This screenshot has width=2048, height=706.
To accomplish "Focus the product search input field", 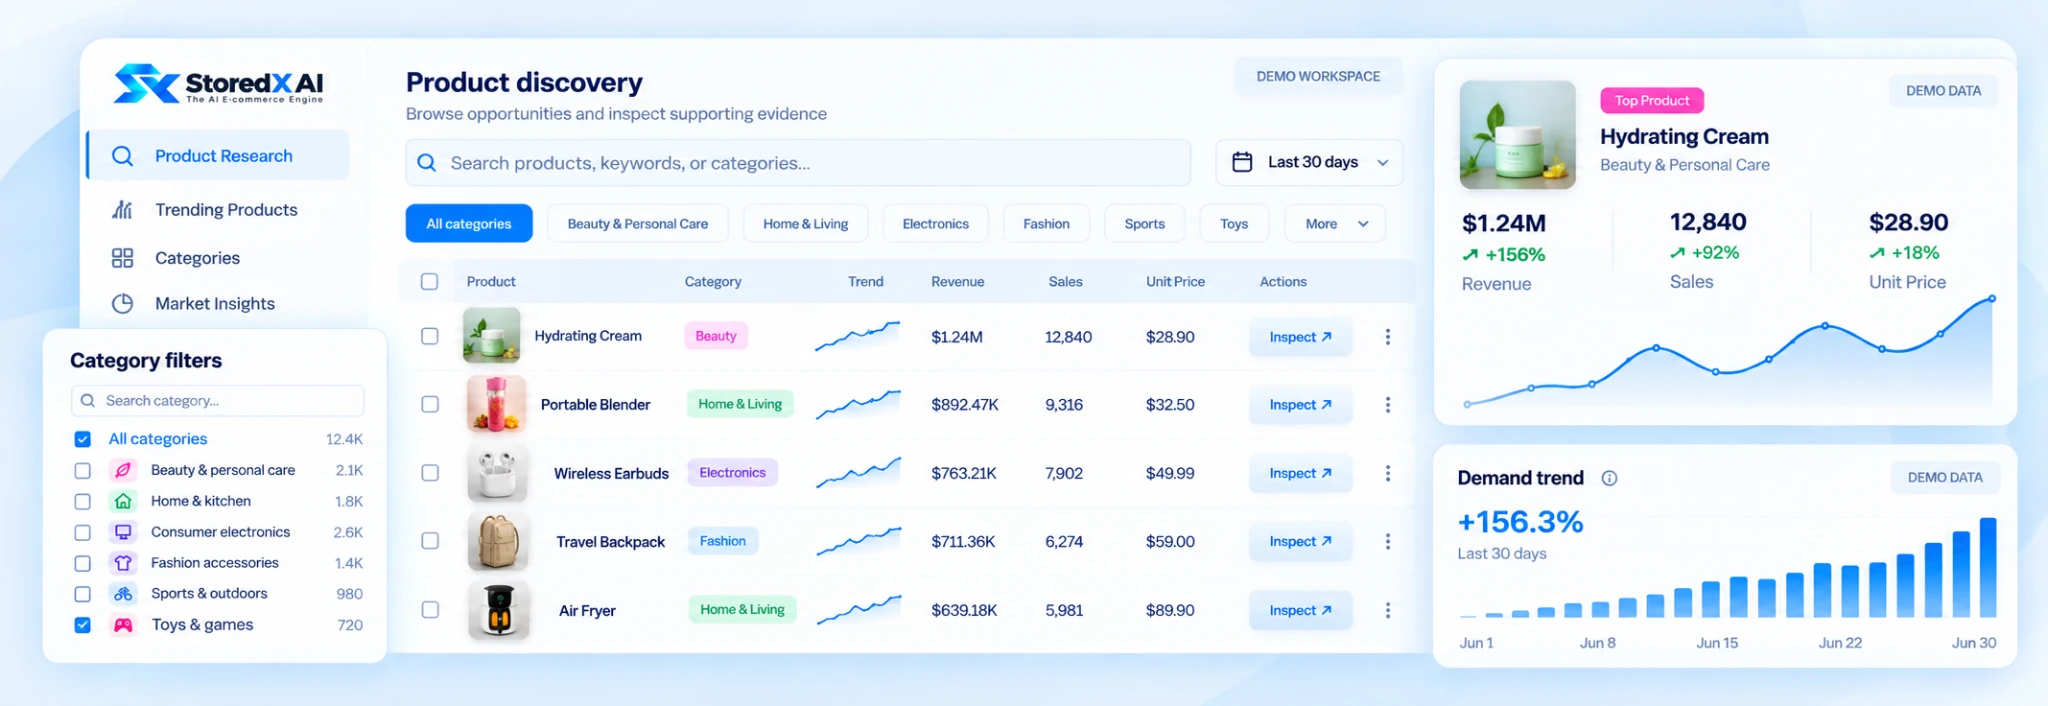I will (798, 162).
